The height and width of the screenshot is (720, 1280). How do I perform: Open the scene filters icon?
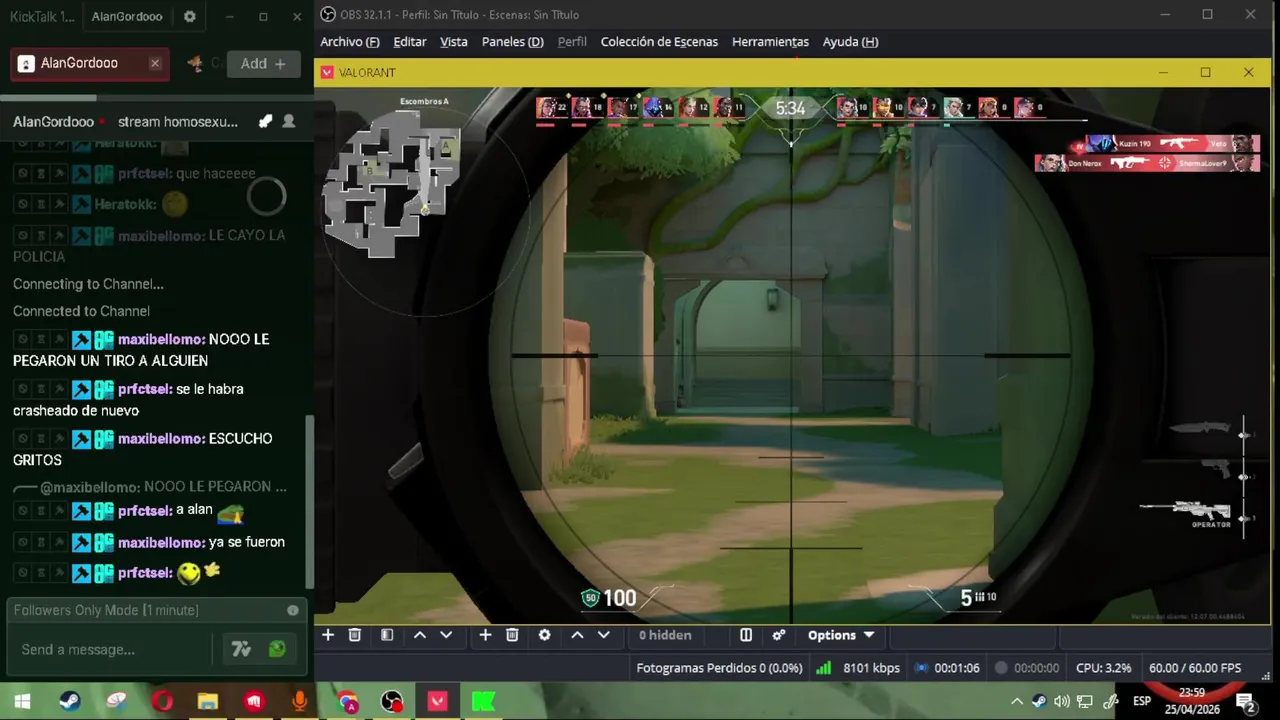coord(387,635)
